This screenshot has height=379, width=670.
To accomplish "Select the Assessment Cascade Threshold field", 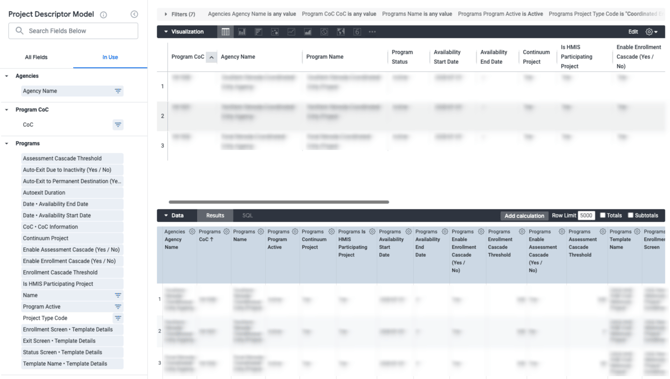I will pyautogui.click(x=72, y=159).
